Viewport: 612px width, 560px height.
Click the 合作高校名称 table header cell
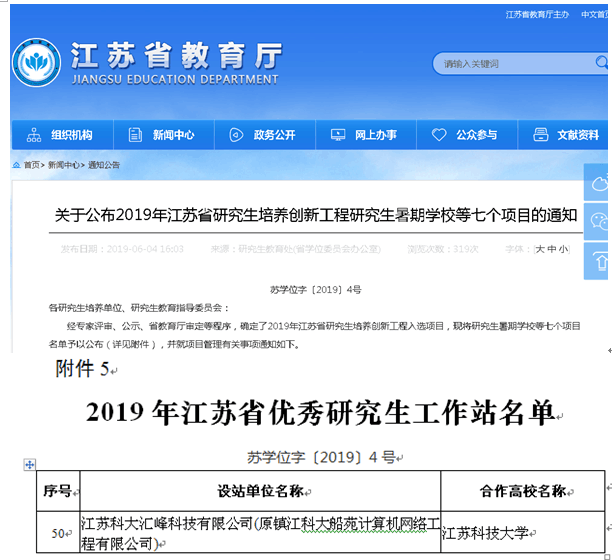523,491
